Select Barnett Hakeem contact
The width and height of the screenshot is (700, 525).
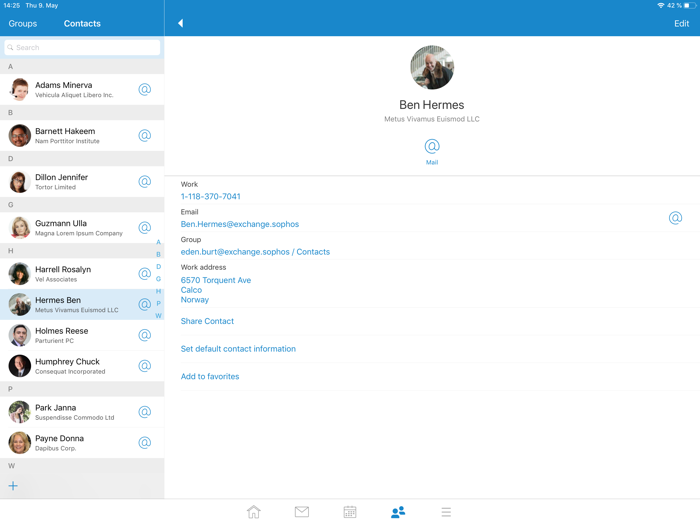82,135
